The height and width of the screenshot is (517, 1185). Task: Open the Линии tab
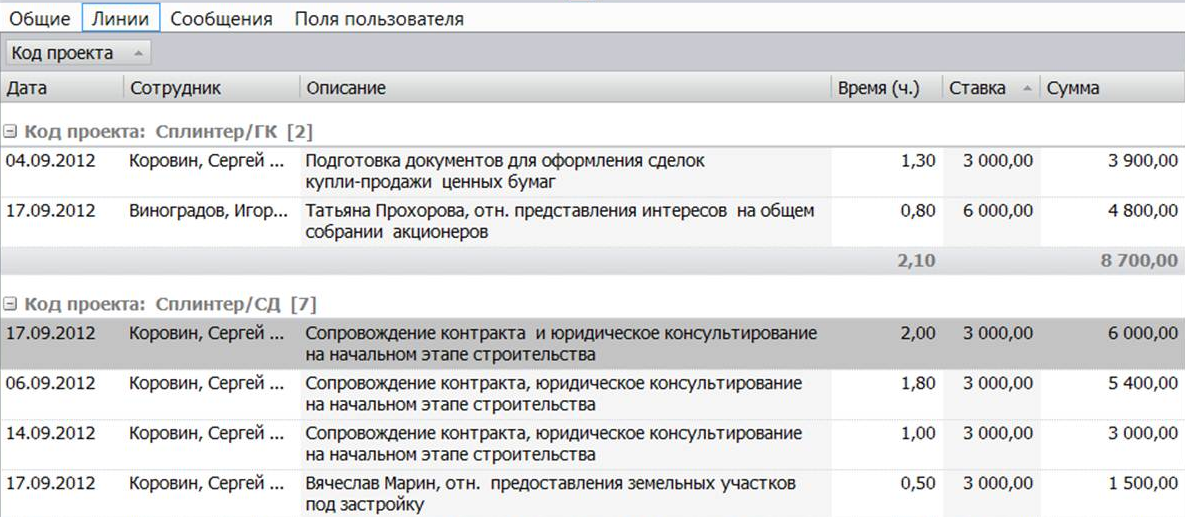coord(121,18)
